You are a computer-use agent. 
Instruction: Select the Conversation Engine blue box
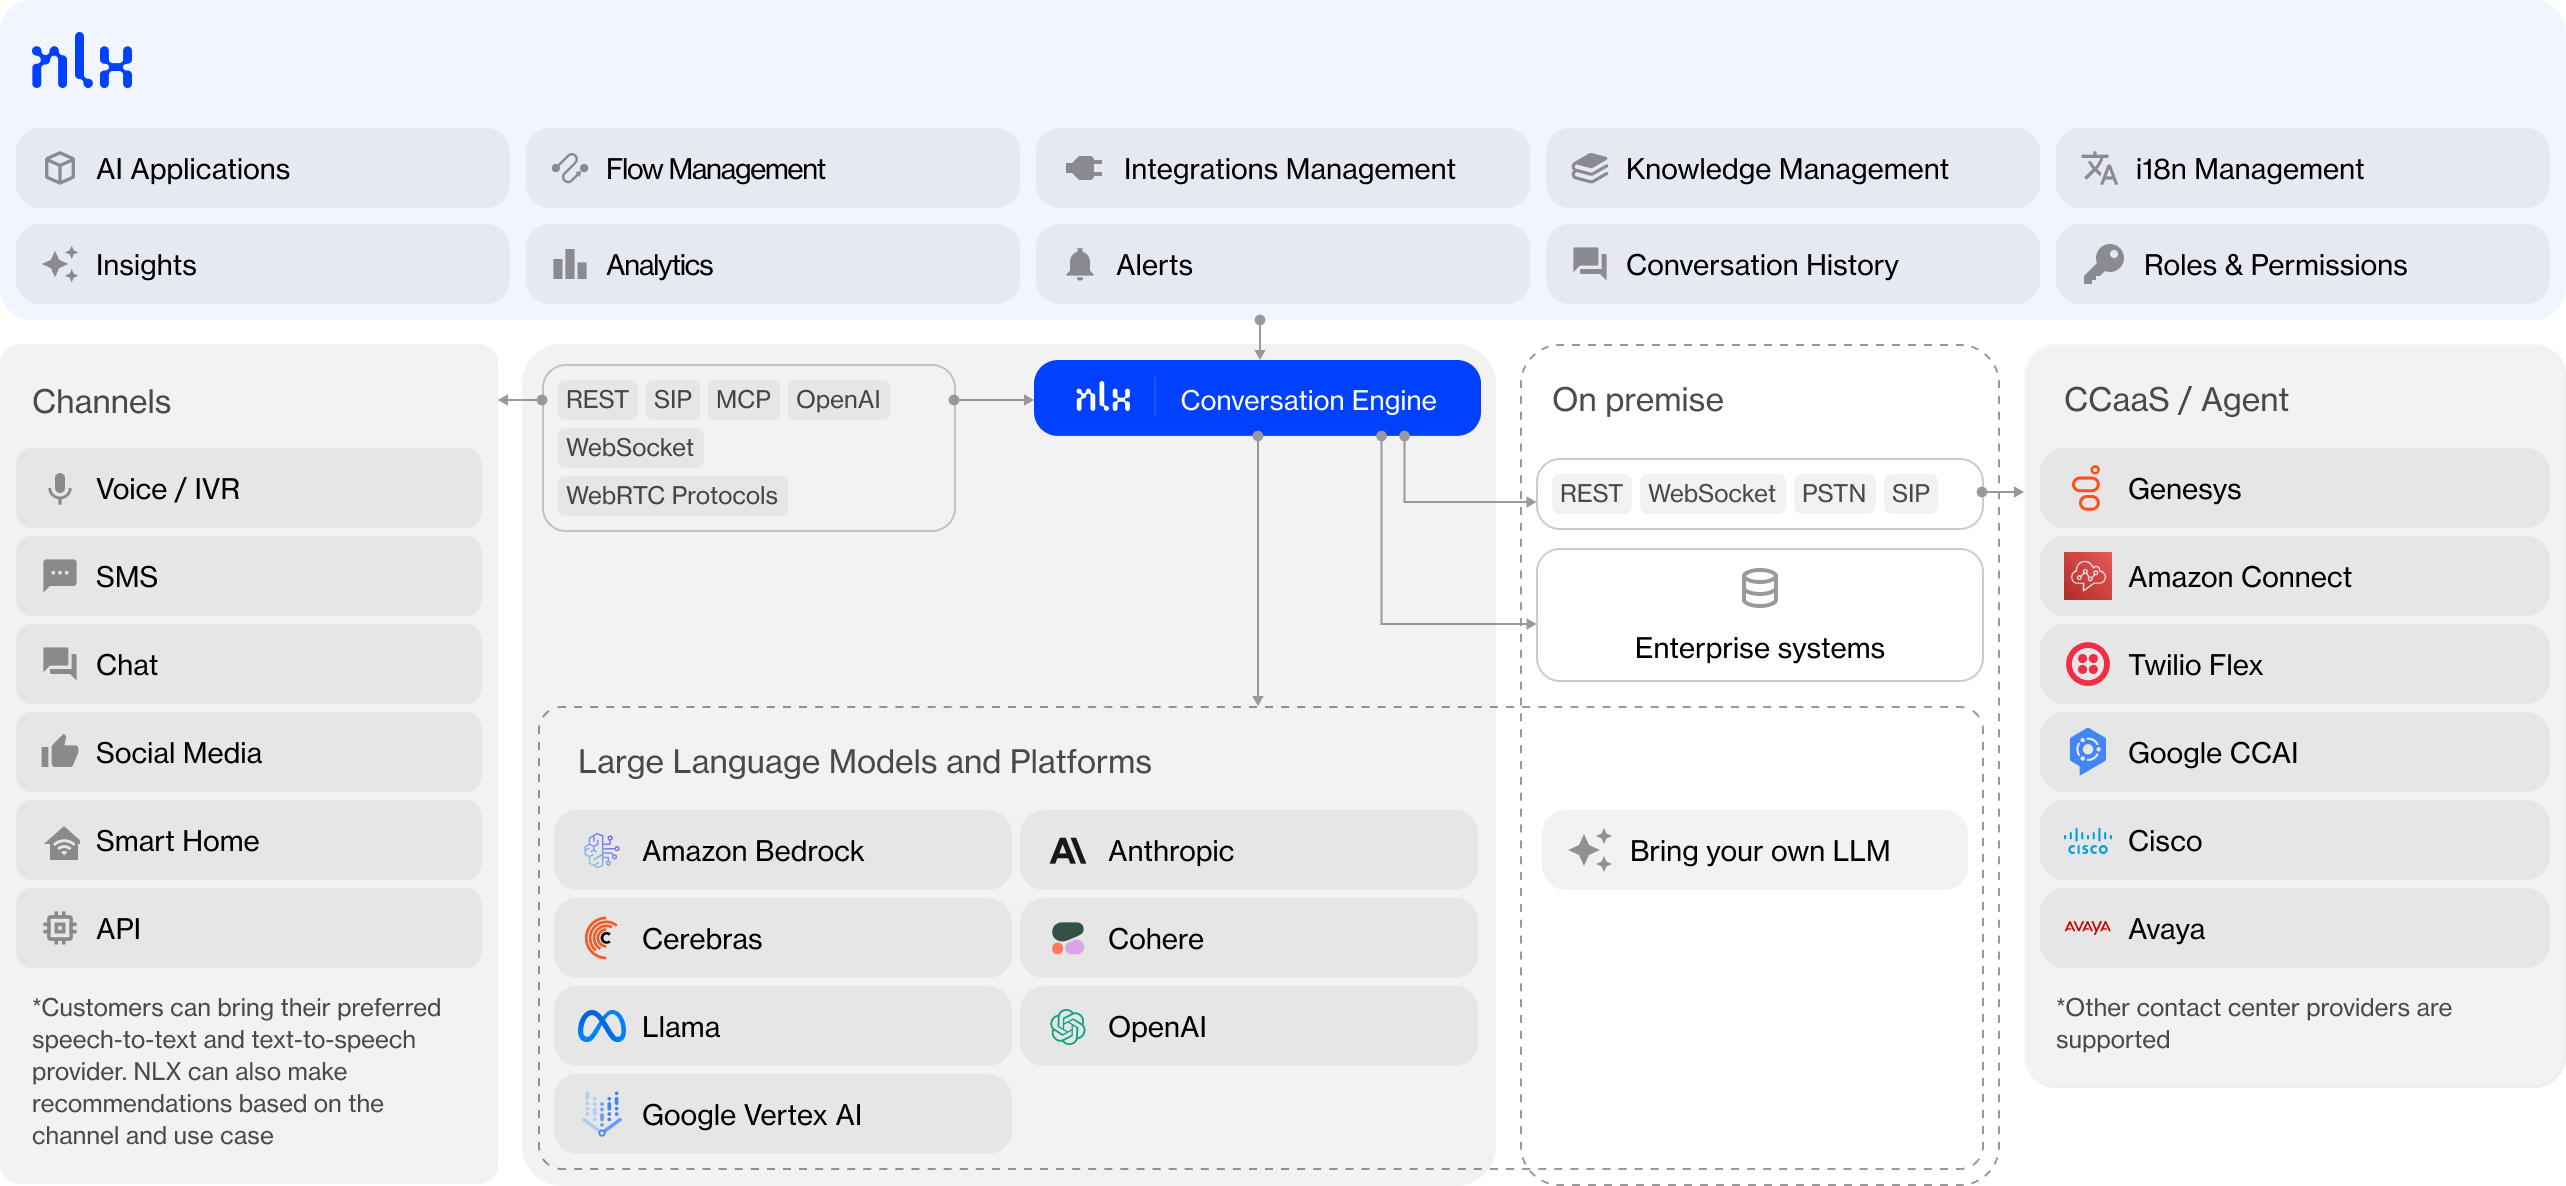coord(1257,399)
